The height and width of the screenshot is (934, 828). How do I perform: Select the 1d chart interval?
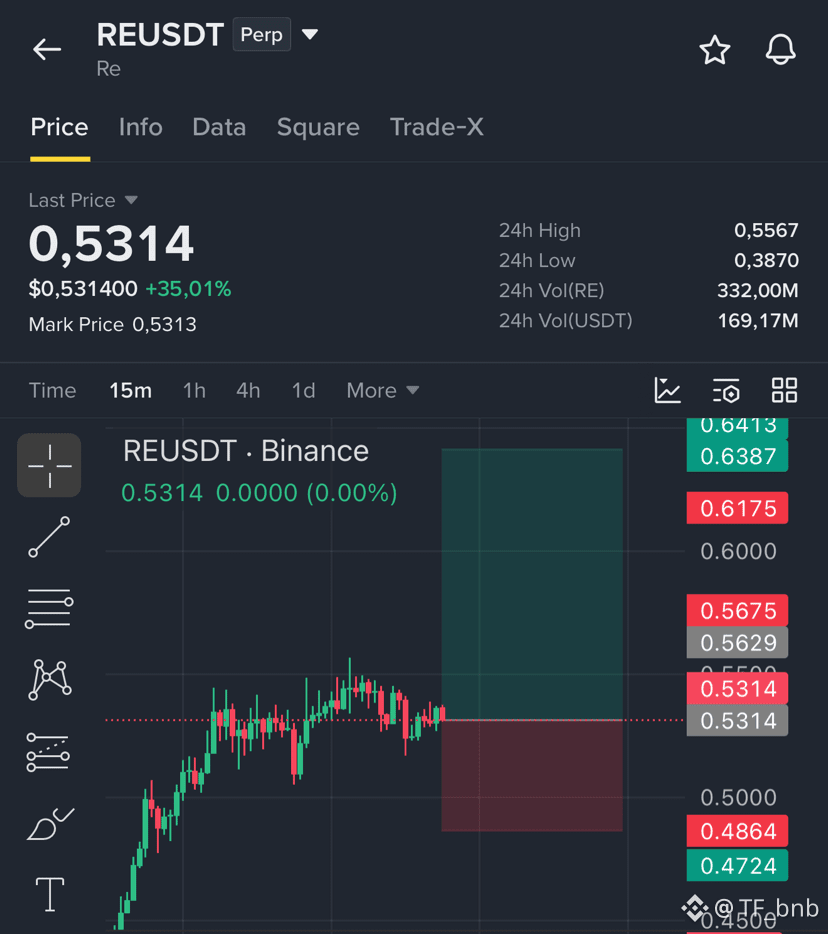[303, 391]
